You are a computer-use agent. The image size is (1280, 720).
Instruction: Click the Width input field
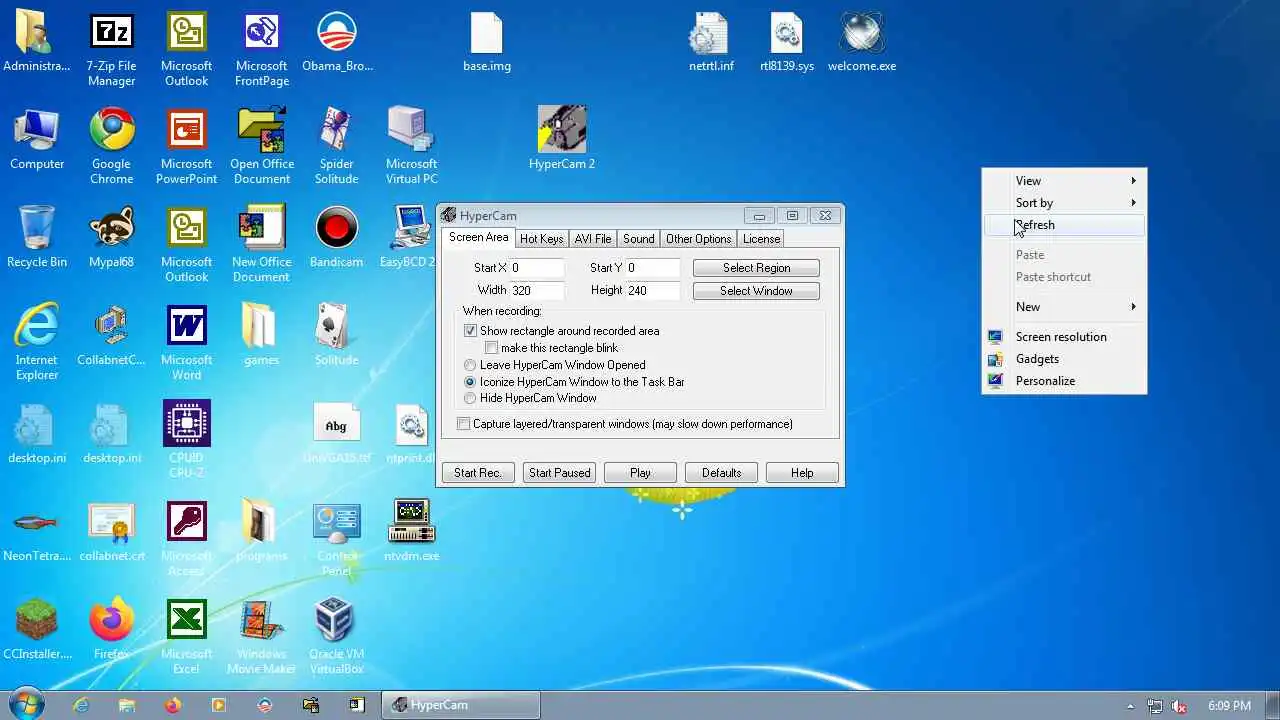click(x=537, y=291)
